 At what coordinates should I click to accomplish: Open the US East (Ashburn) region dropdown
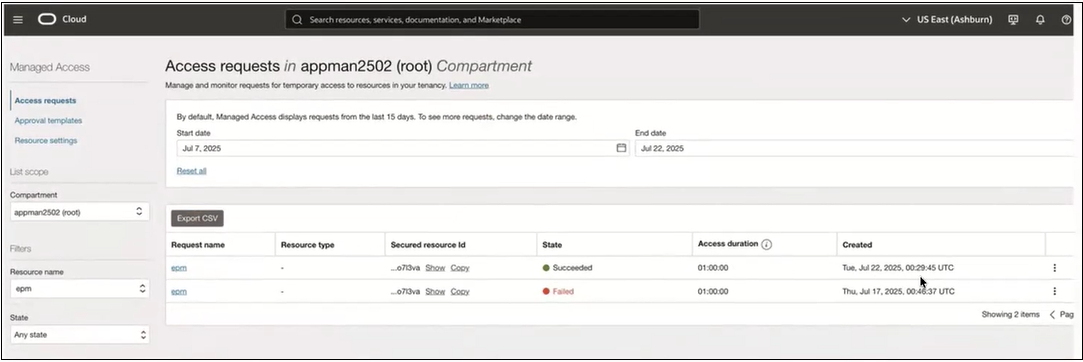(x=947, y=20)
